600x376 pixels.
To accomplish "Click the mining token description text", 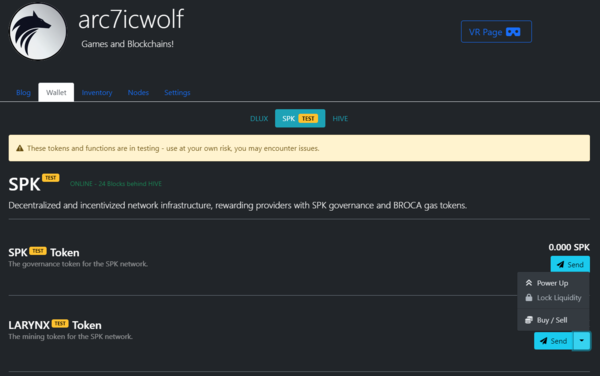I will 70,337.
